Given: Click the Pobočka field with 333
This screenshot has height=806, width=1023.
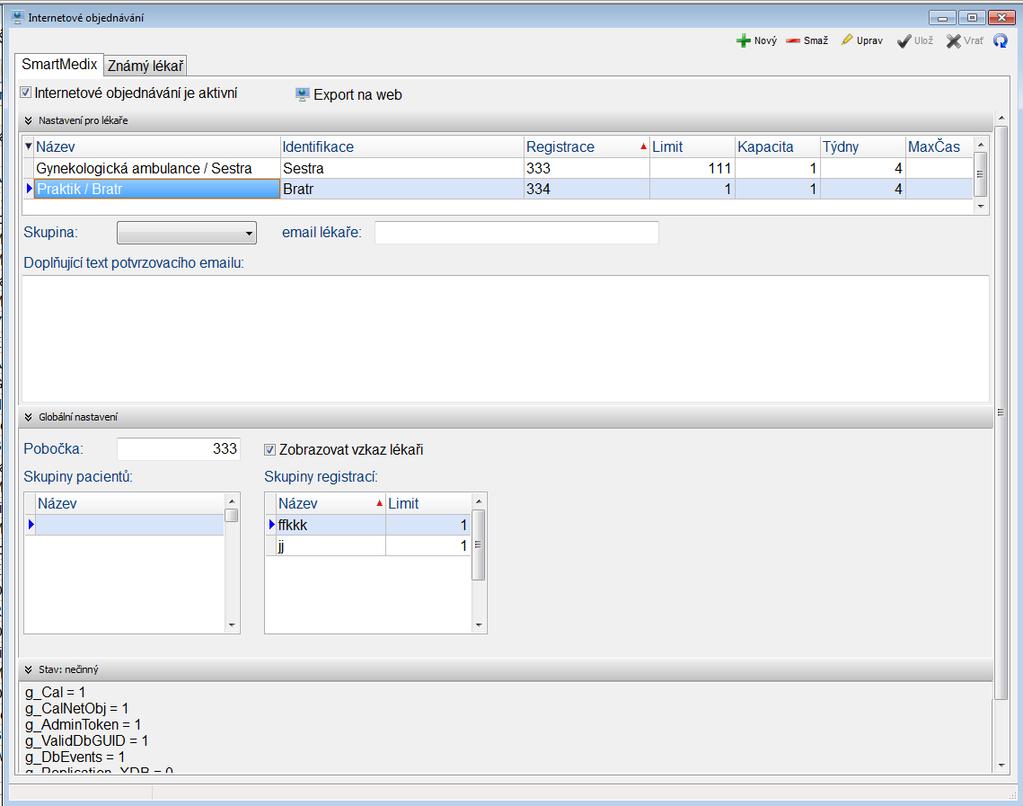Looking at the screenshot, I should 179,449.
